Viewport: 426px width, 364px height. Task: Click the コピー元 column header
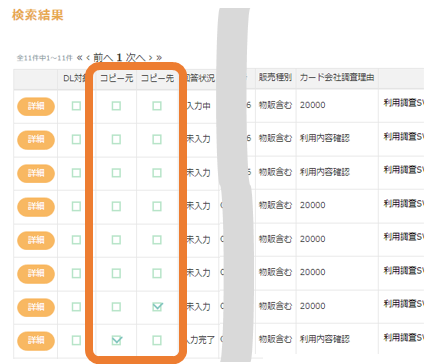[117, 78]
